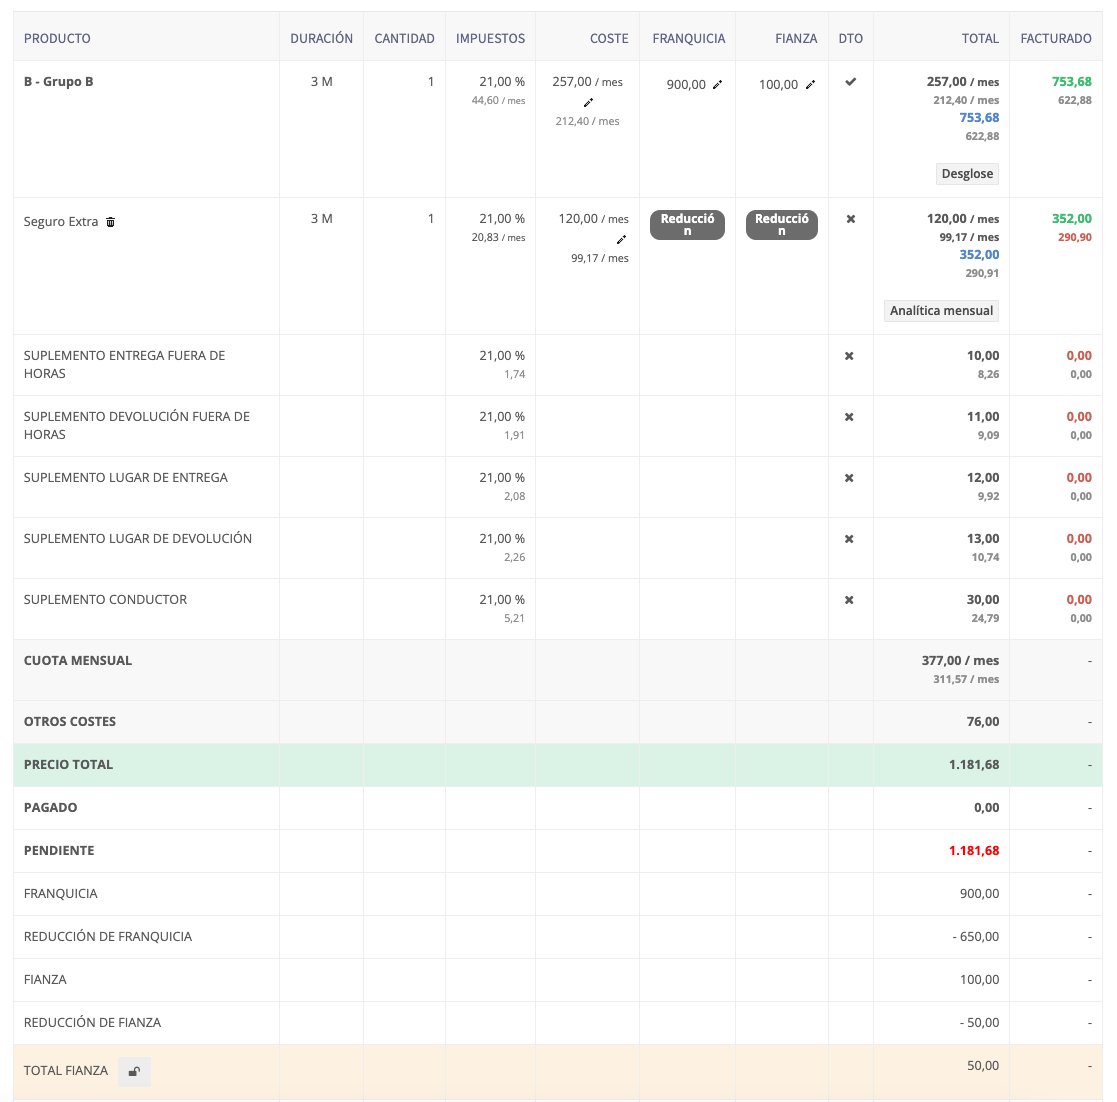Click the green 352,00 facturado value
1117x1102 pixels.
pyautogui.click(x=1071, y=219)
